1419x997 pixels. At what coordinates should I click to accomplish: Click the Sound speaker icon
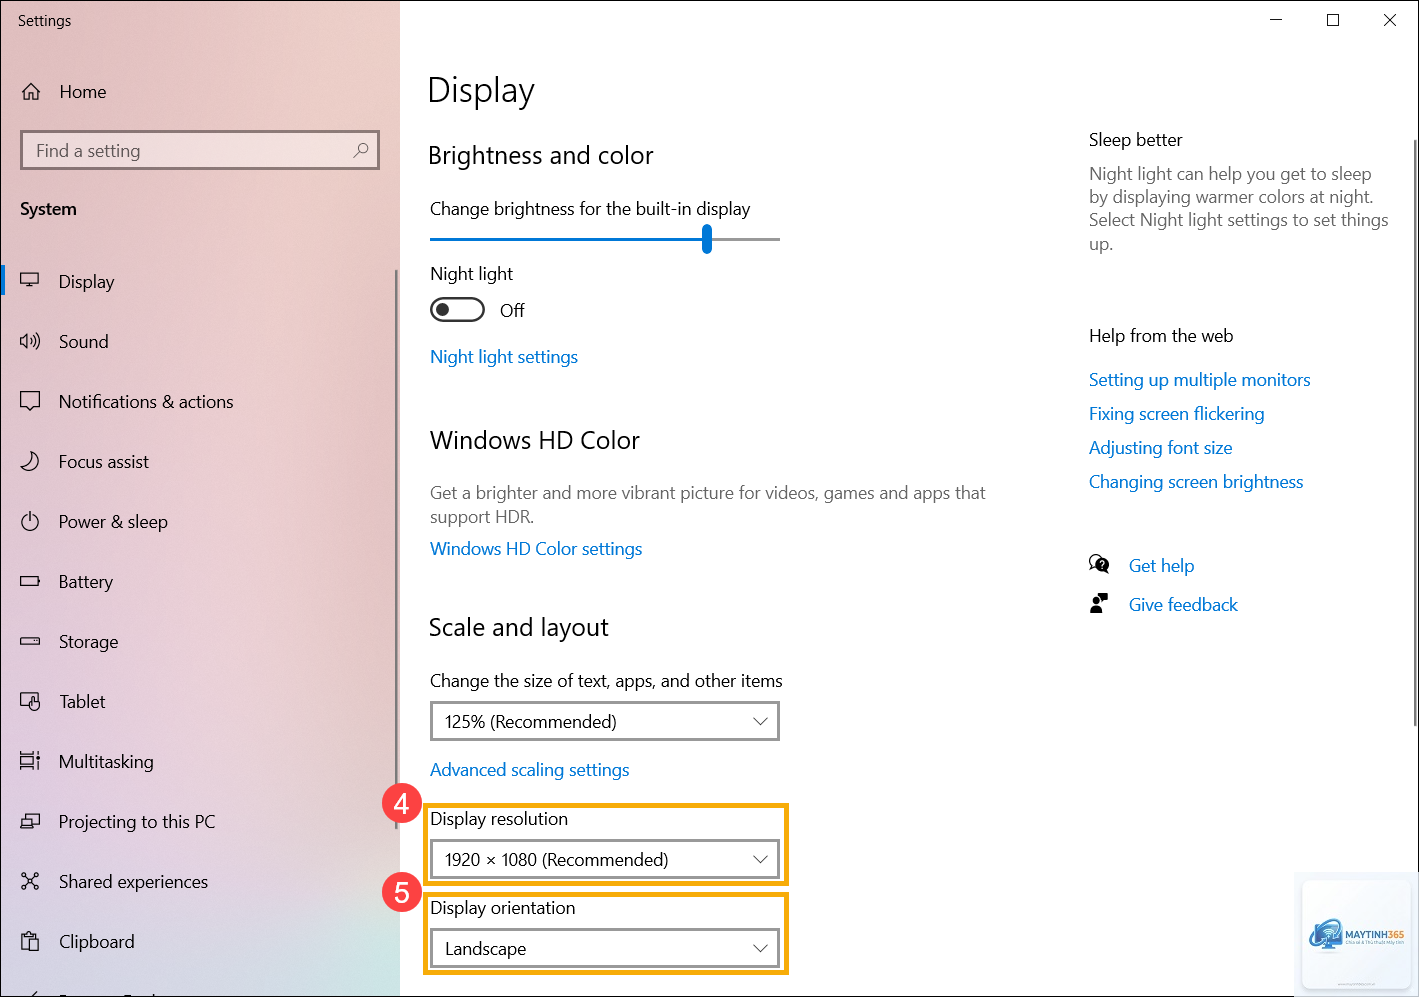30,341
